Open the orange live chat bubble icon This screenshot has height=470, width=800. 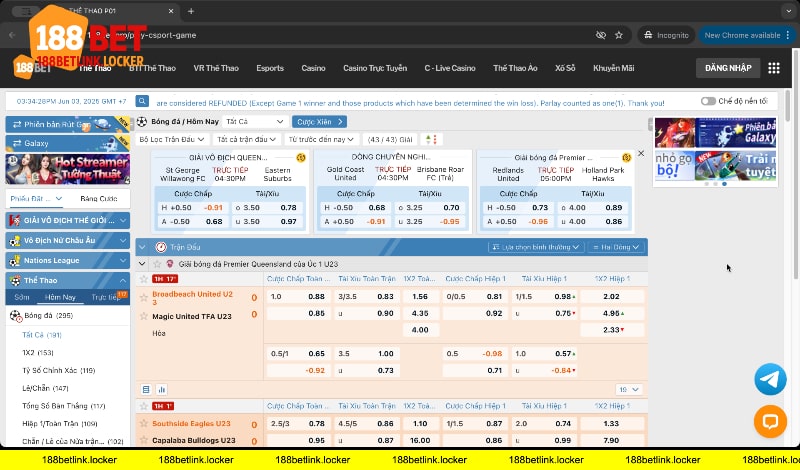(x=770, y=422)
